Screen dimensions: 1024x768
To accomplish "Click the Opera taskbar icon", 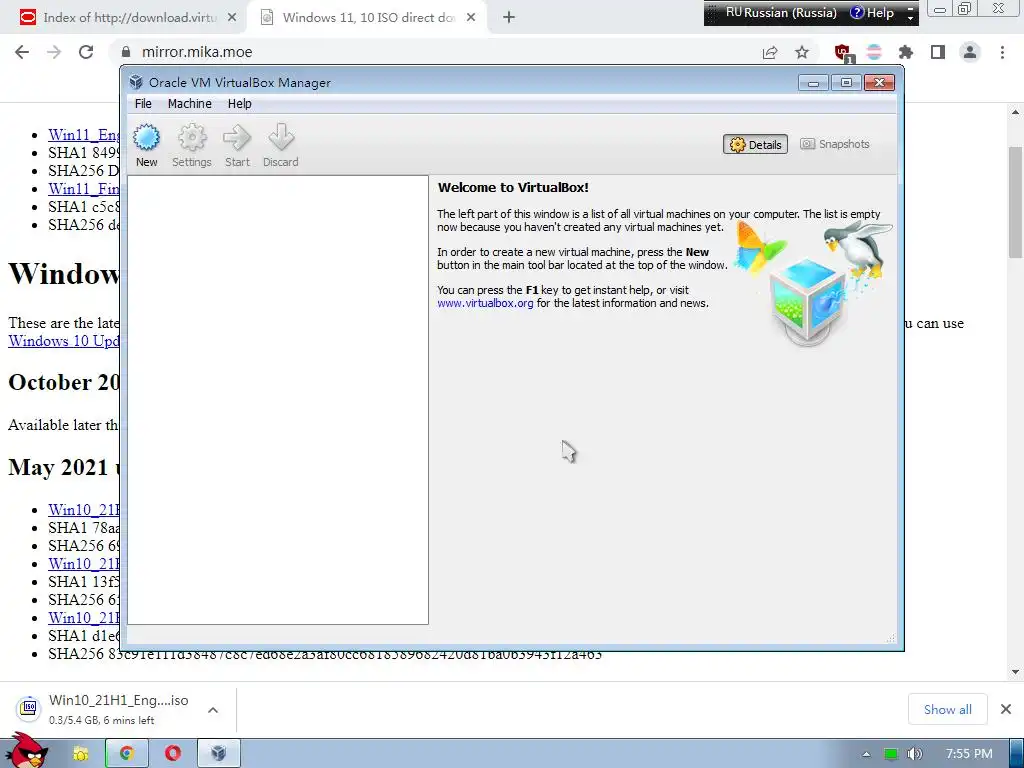I will pyautogui.click(x=172, y=754).
